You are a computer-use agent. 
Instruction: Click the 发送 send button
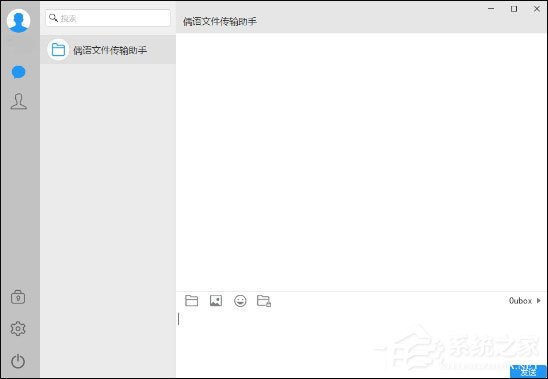point(528,372)
